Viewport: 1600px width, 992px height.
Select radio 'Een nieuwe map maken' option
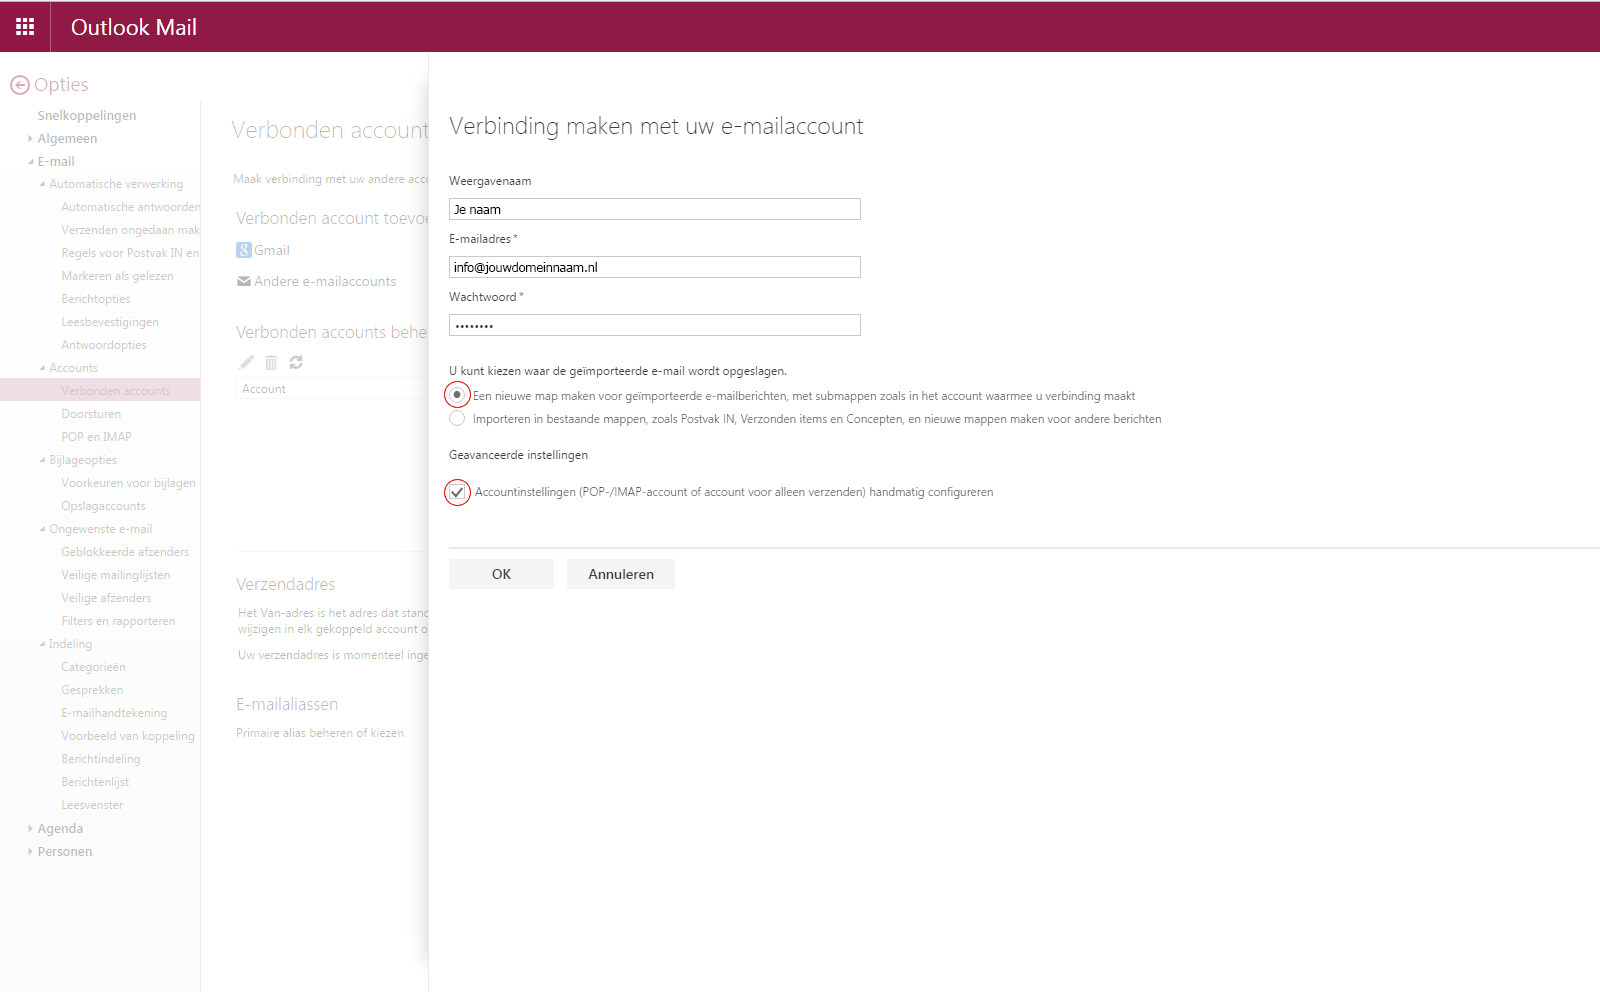pos(457,395)
